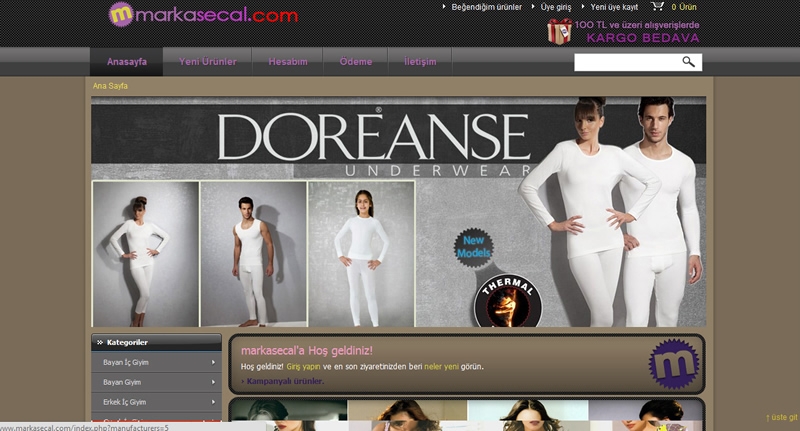Click the purple m badge in welcome box
Image resolution: width=800 pixels, height=431 pixels.
coord(673,364)
